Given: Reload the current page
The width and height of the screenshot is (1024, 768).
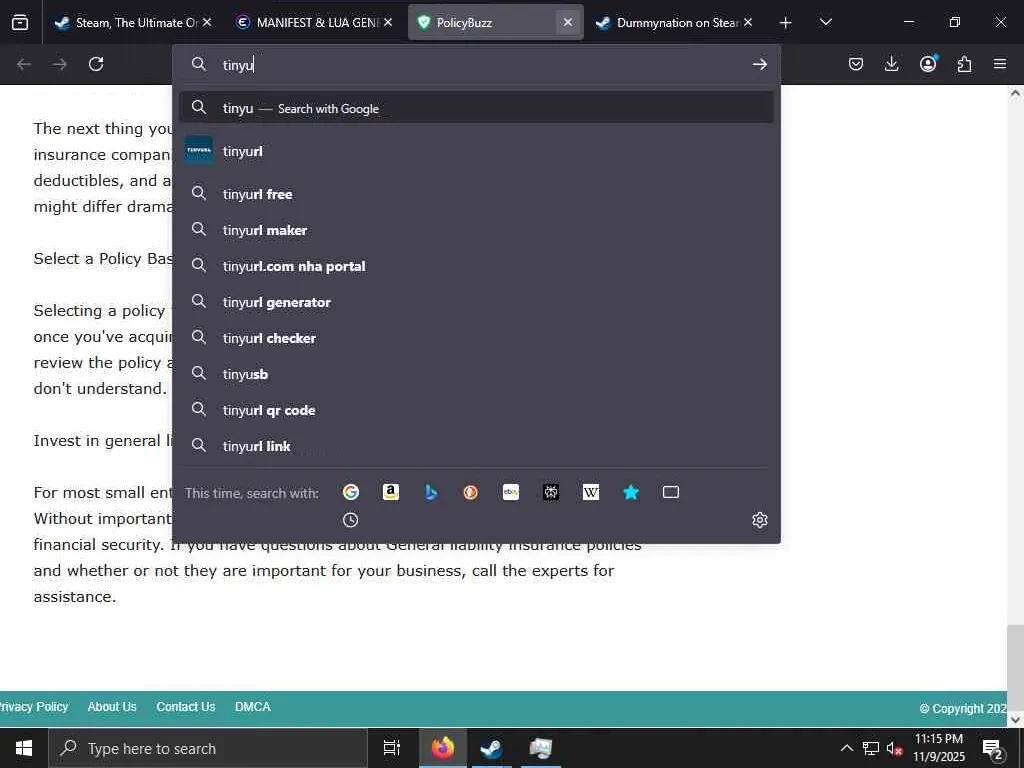Looking at the screenshot, I should [96, 64].
